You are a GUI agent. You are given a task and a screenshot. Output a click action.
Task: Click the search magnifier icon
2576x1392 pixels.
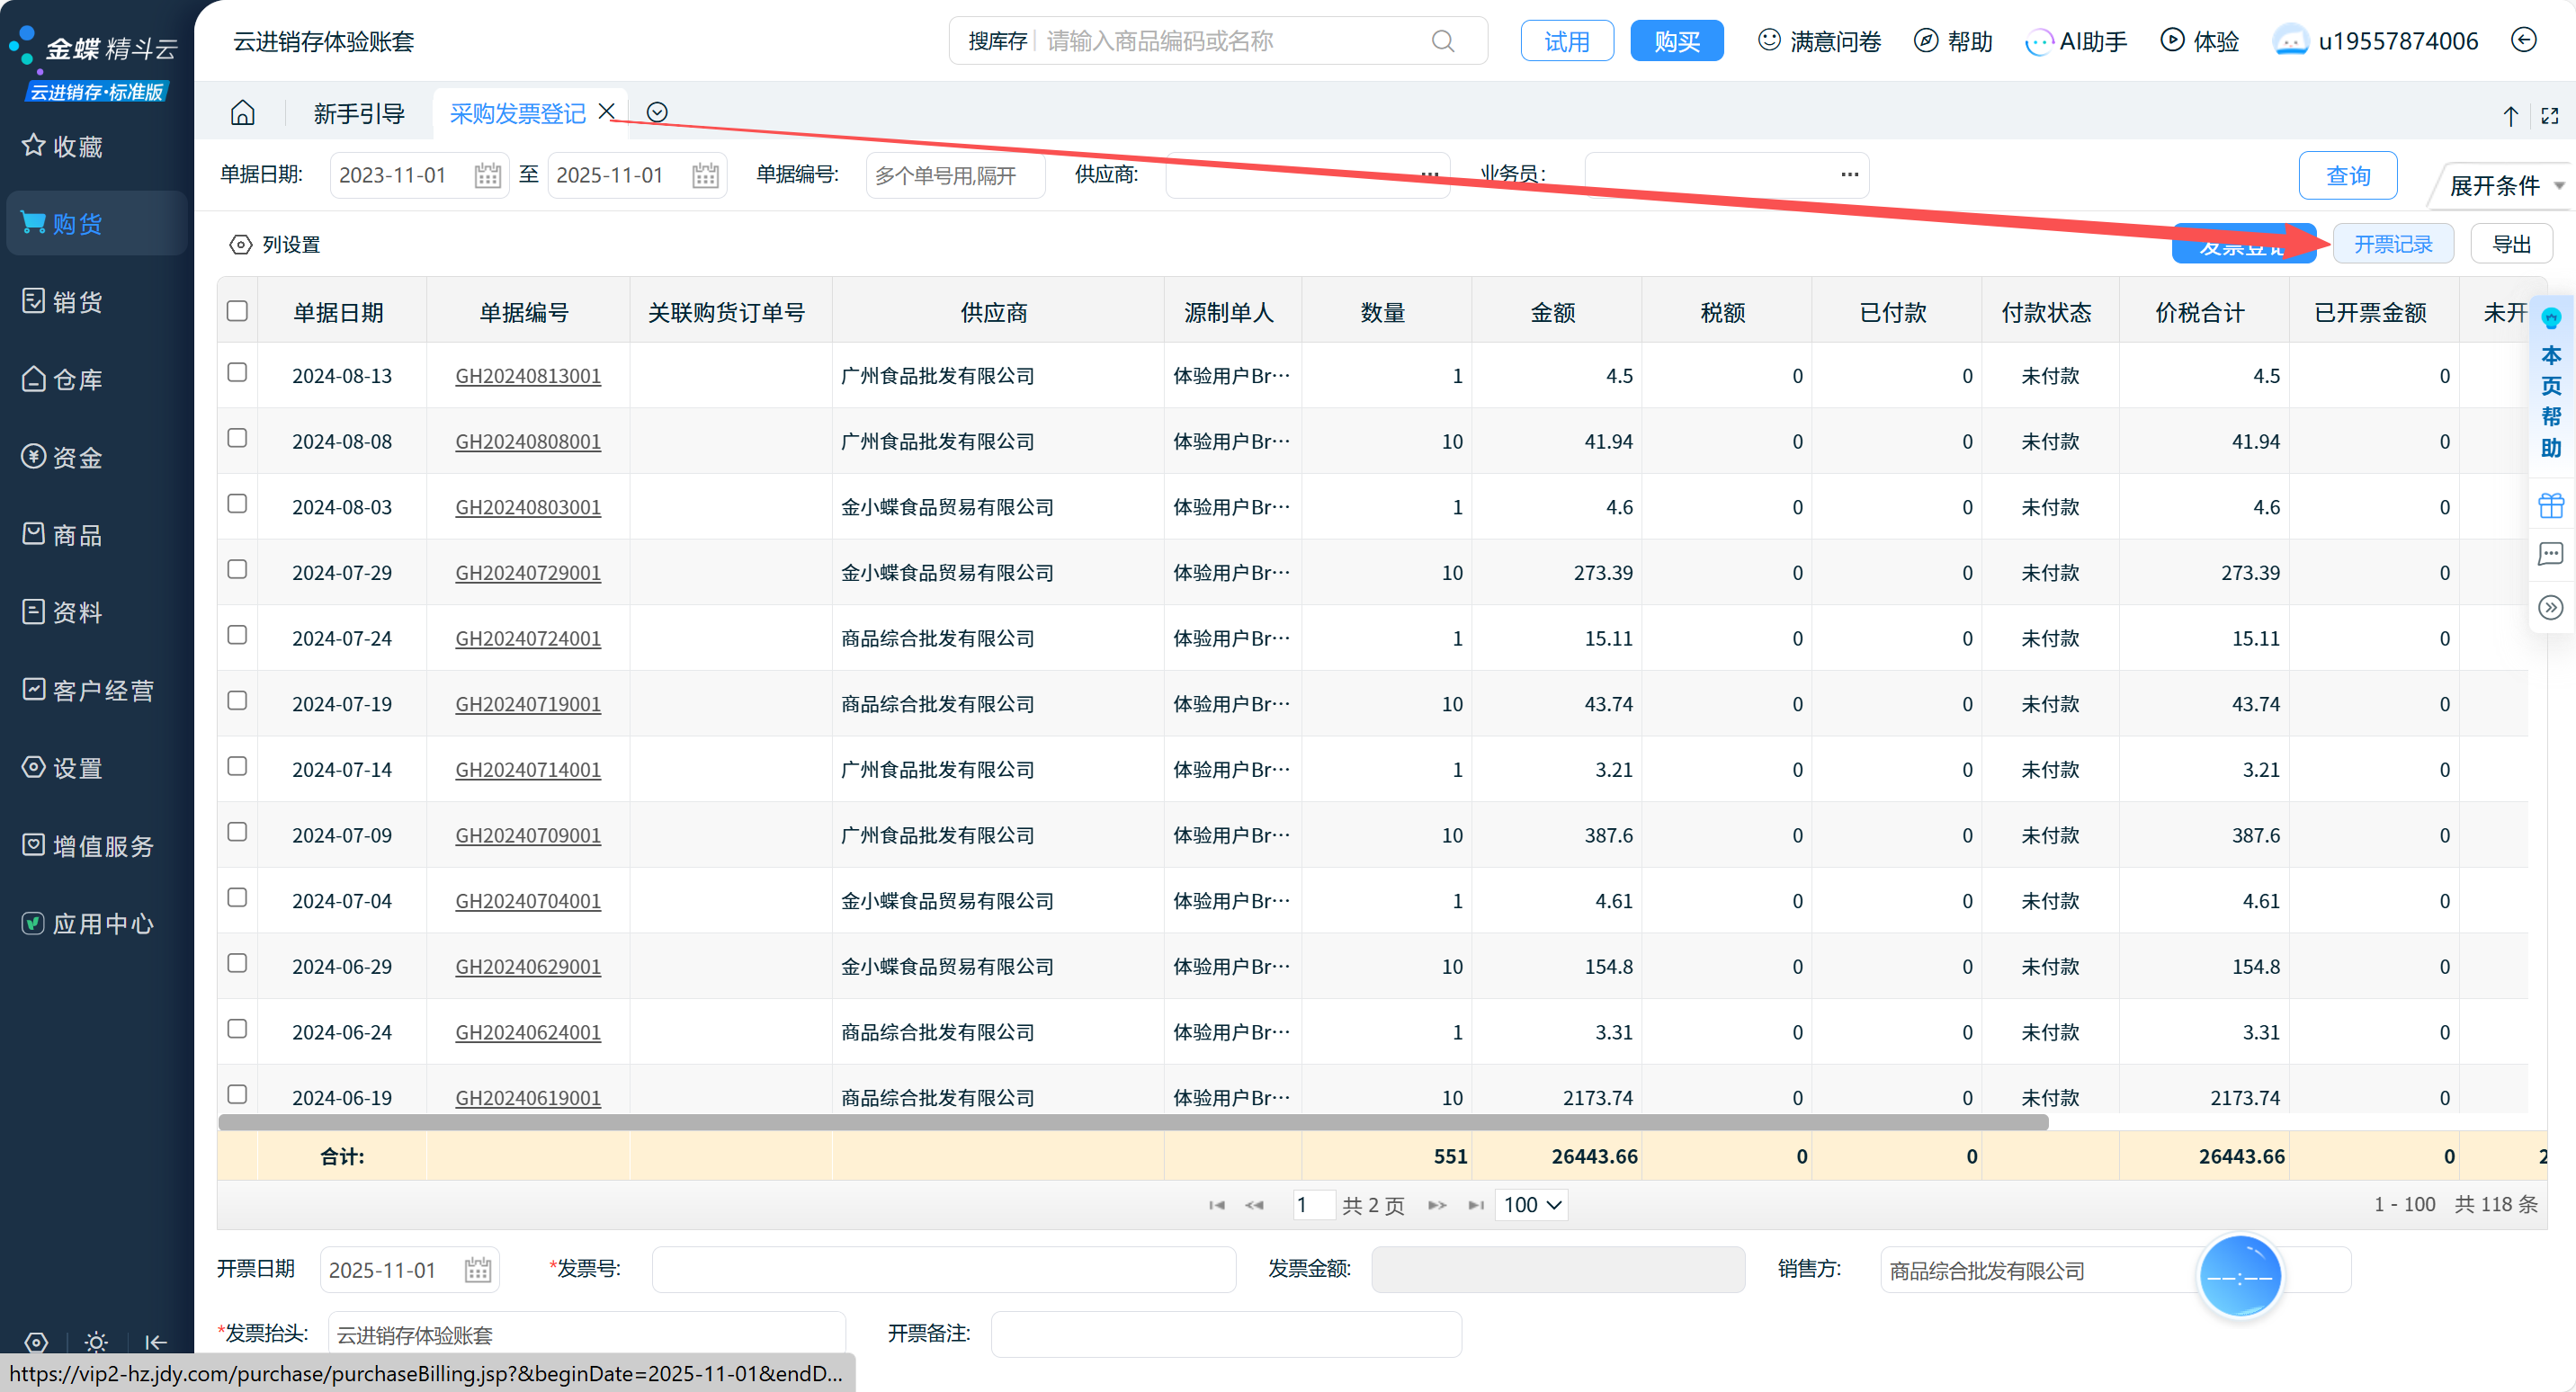1442,41
